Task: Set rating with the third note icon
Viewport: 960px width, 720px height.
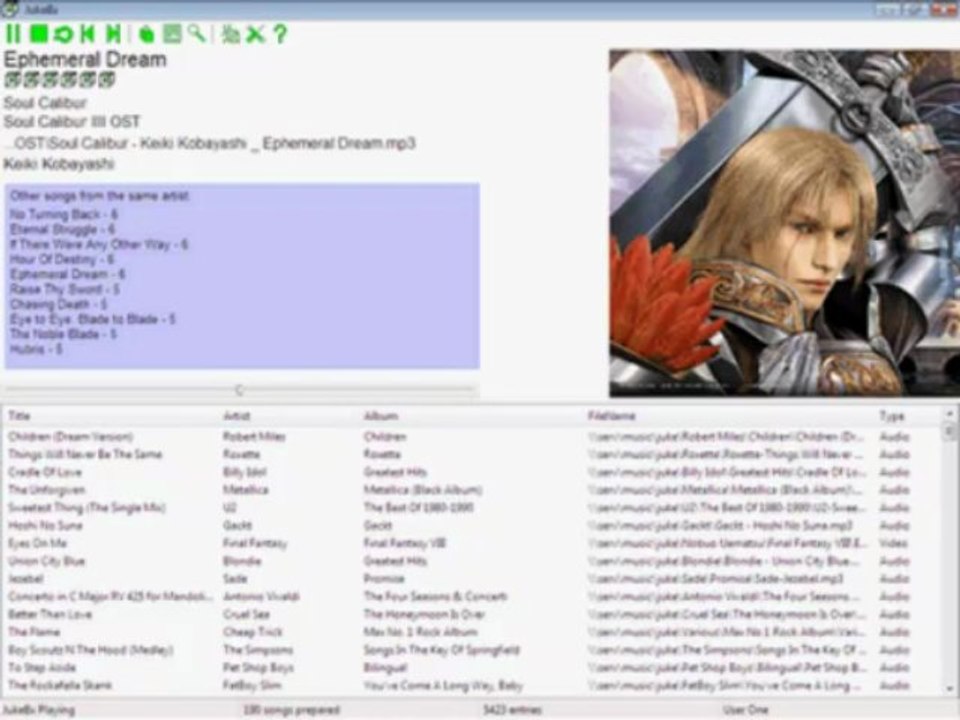Action: [x=50, y=80]
